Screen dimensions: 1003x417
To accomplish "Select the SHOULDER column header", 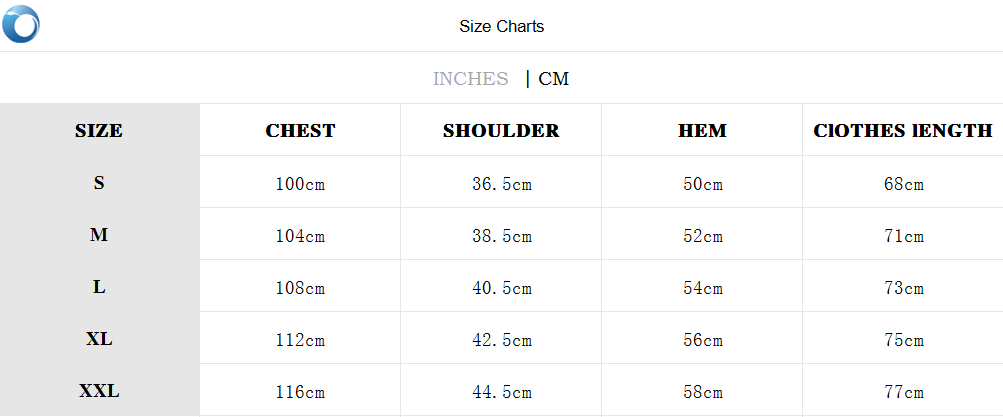I will pyautogui.click(x=501, y=131).
